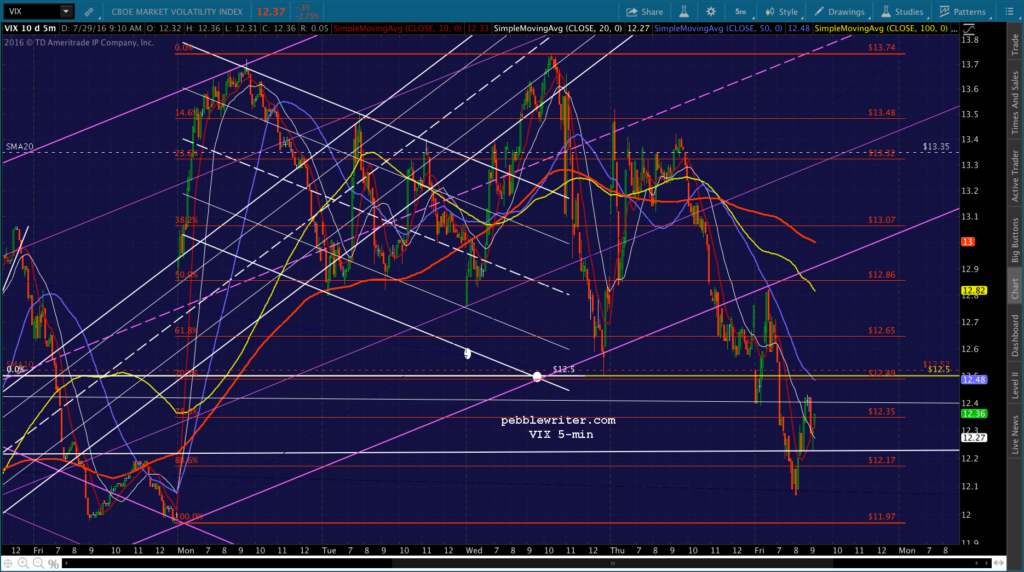The height and width of the screenshot is (572, 1024).
Task: Click the yellow 12.82 price axis bubble
Action: pos(974,291)
